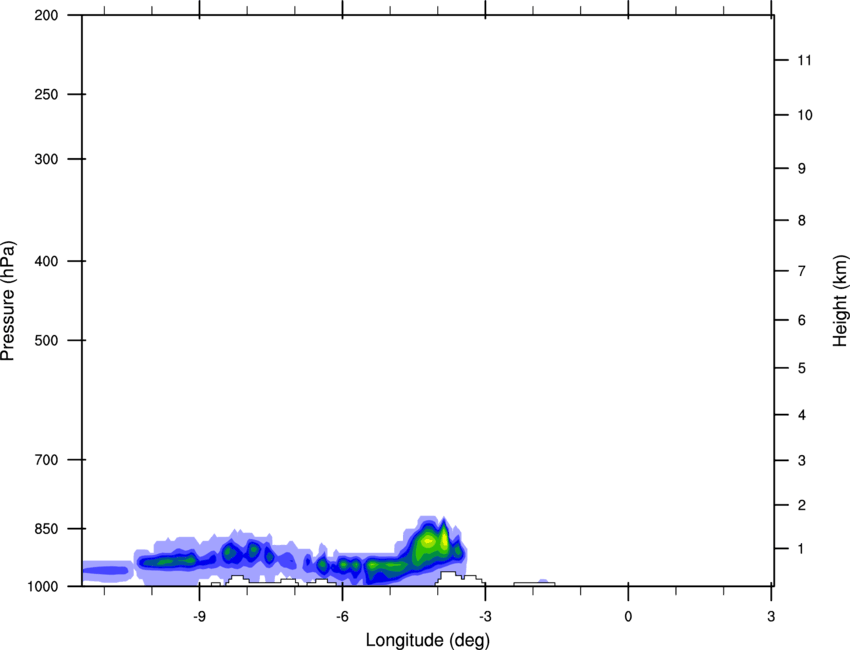The height and width of the screenshot is (650, 850).
Task: Click the 'Pressure (hPa)' axis title
Action: [x=8, y=300]
